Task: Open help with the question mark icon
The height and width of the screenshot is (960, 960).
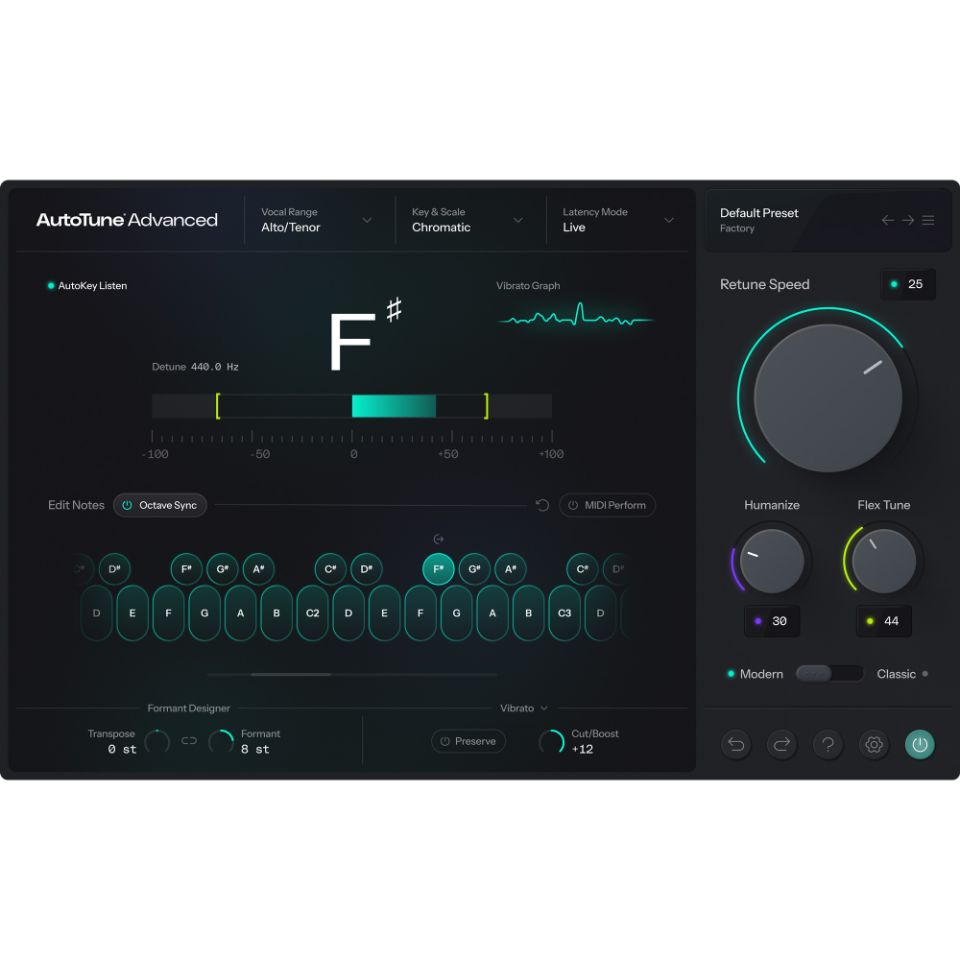Action: pos(828,744)
